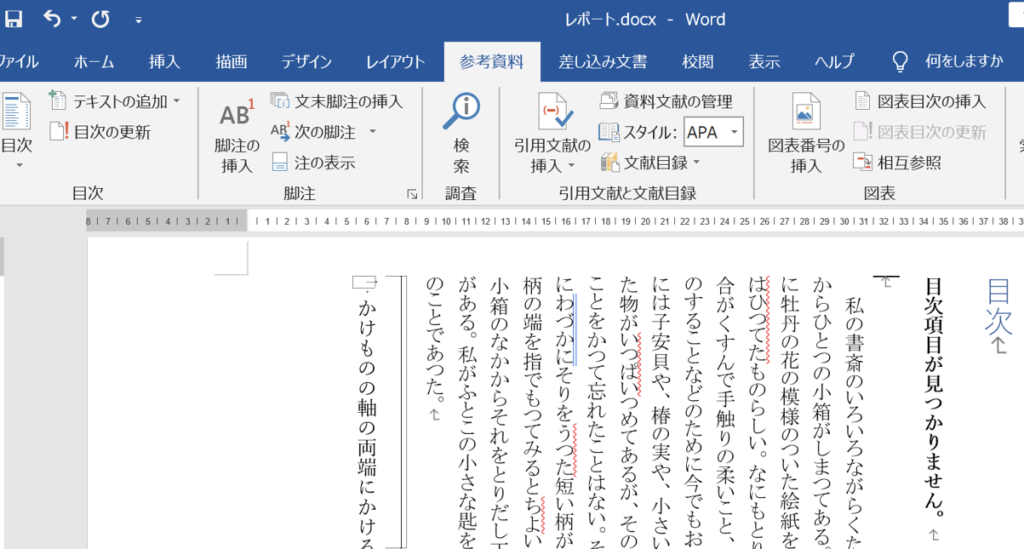
Task: Open the 表示 tab
Action: click(764, 62)
